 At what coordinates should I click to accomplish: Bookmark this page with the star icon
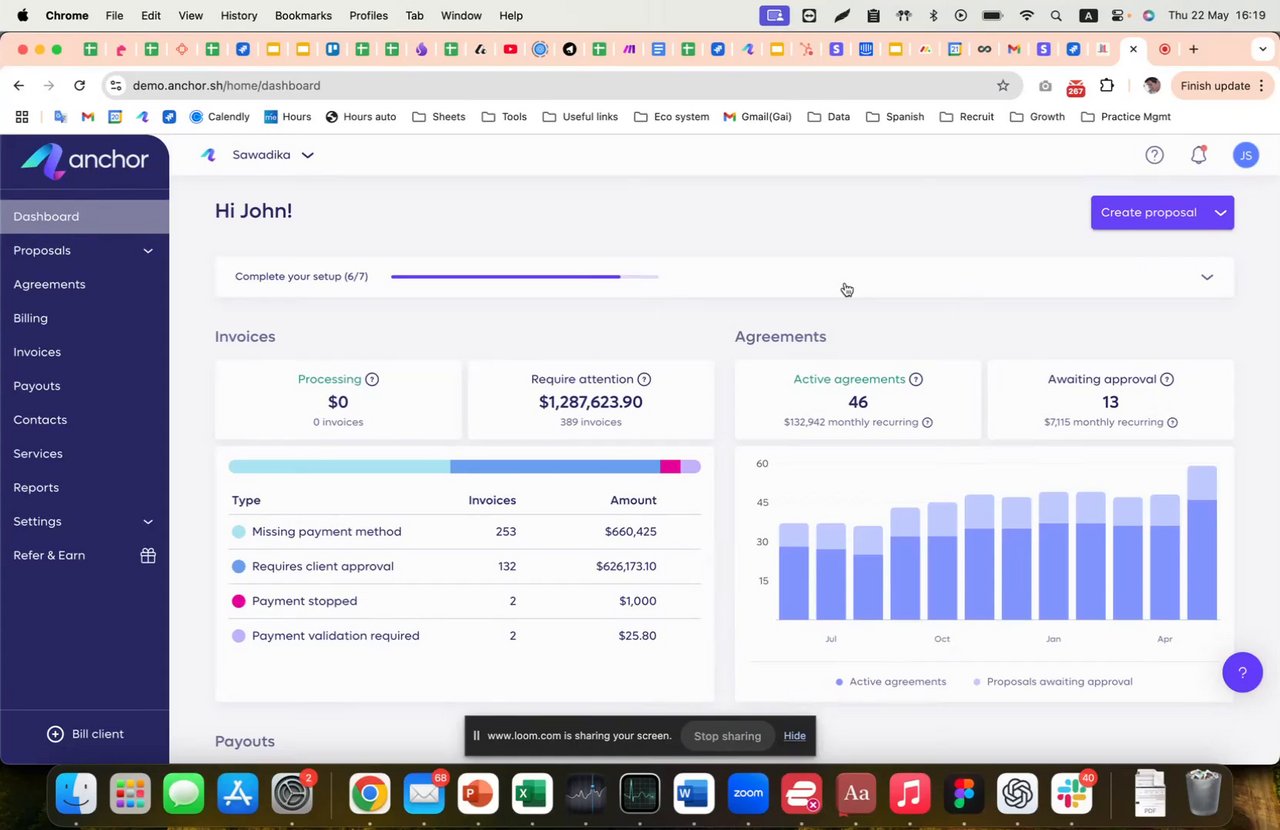(x=1003, y=86)
